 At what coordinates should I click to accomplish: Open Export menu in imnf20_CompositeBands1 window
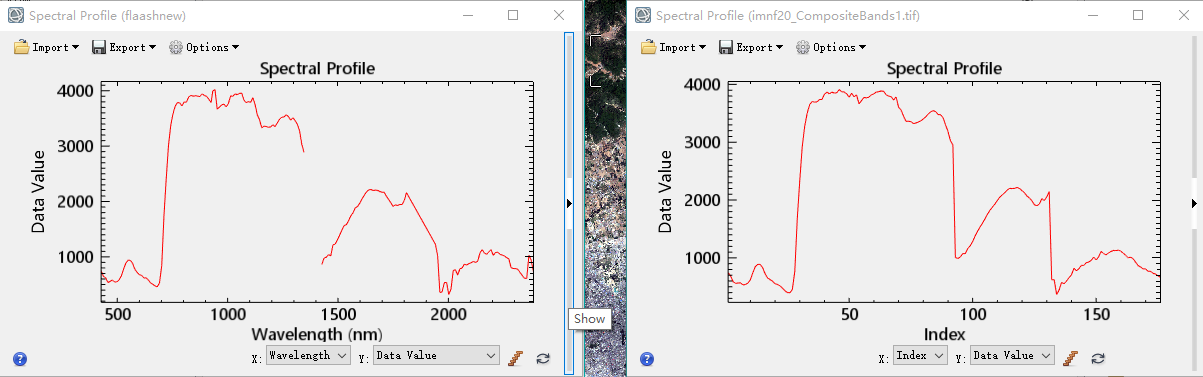click(x=750, y=47)
